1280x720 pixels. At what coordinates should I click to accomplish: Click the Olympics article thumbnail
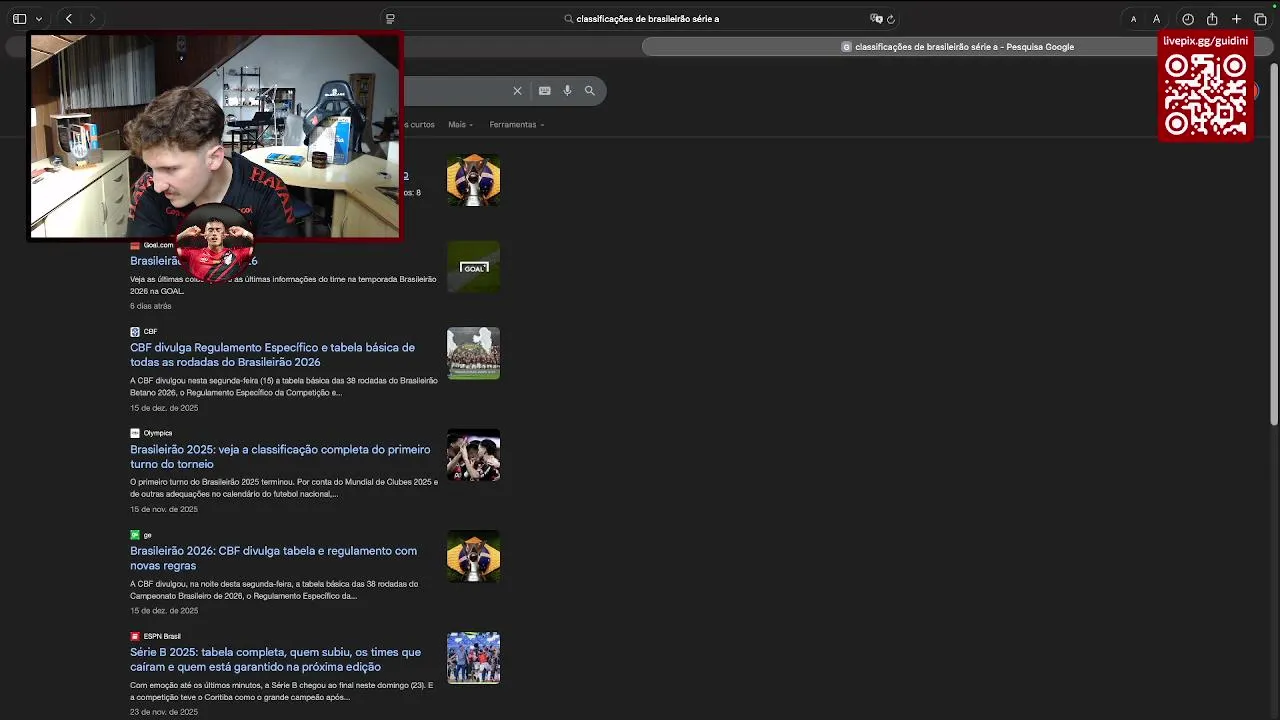click(473, 455)
